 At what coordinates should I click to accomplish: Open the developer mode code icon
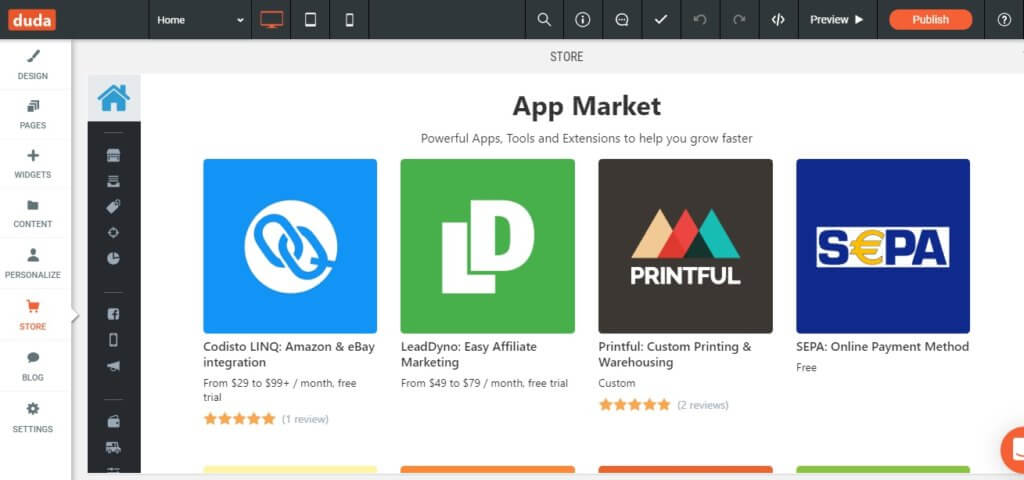click(778, 19)
